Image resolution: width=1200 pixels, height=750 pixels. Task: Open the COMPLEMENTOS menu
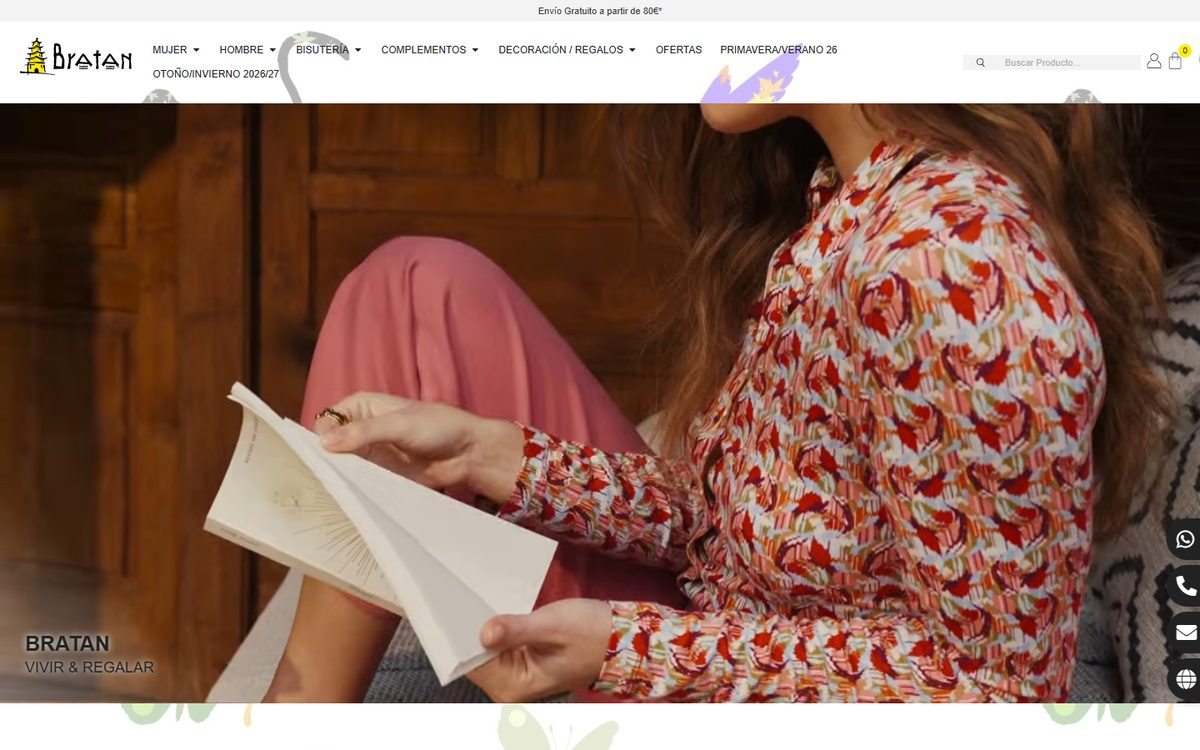pyautogui.click(x=424, y=50)
